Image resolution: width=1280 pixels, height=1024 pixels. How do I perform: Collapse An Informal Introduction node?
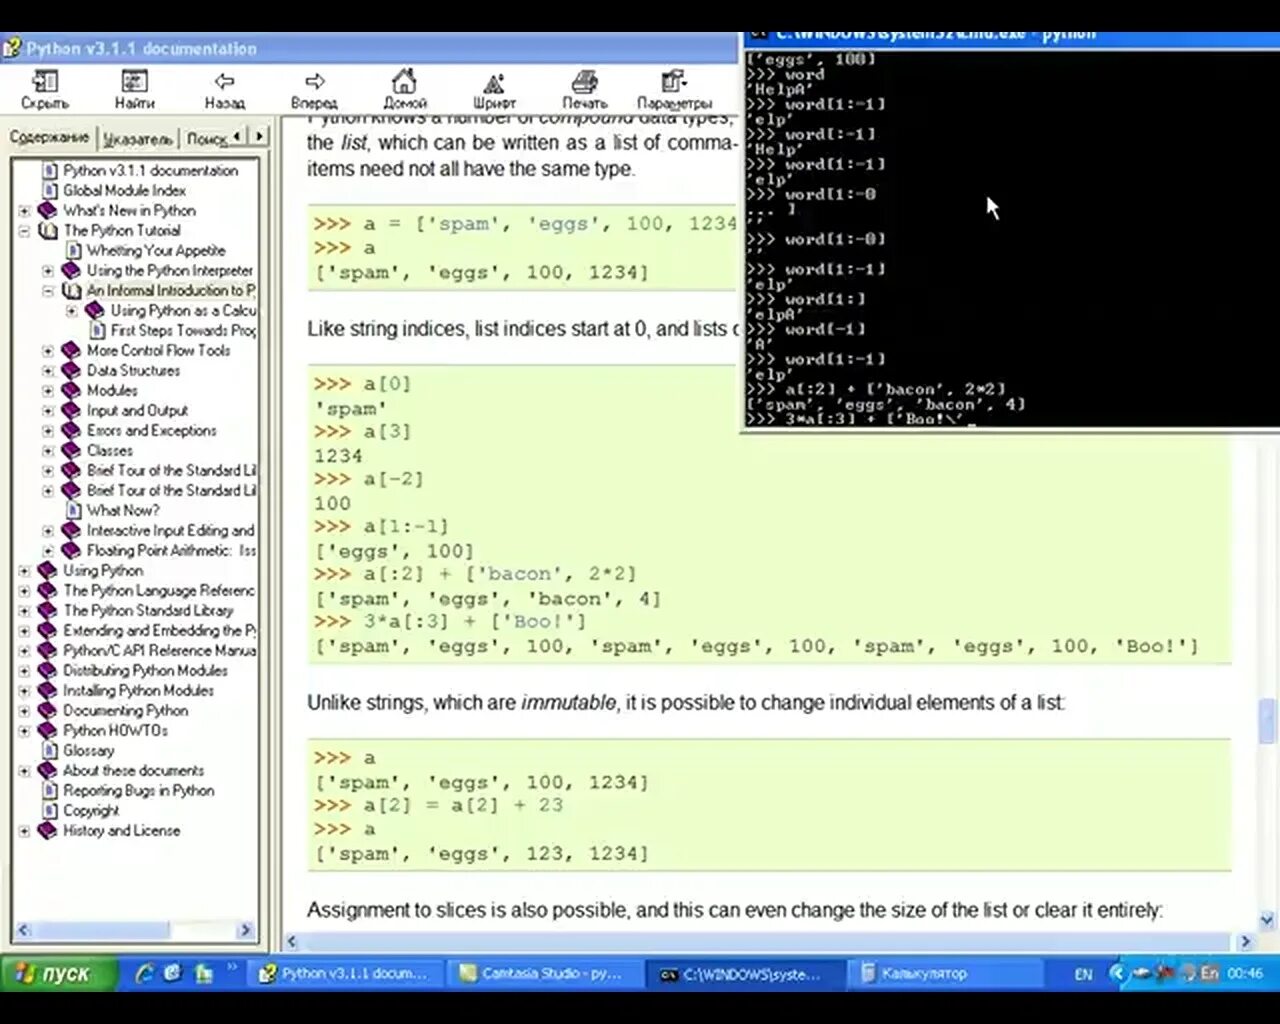48,290
